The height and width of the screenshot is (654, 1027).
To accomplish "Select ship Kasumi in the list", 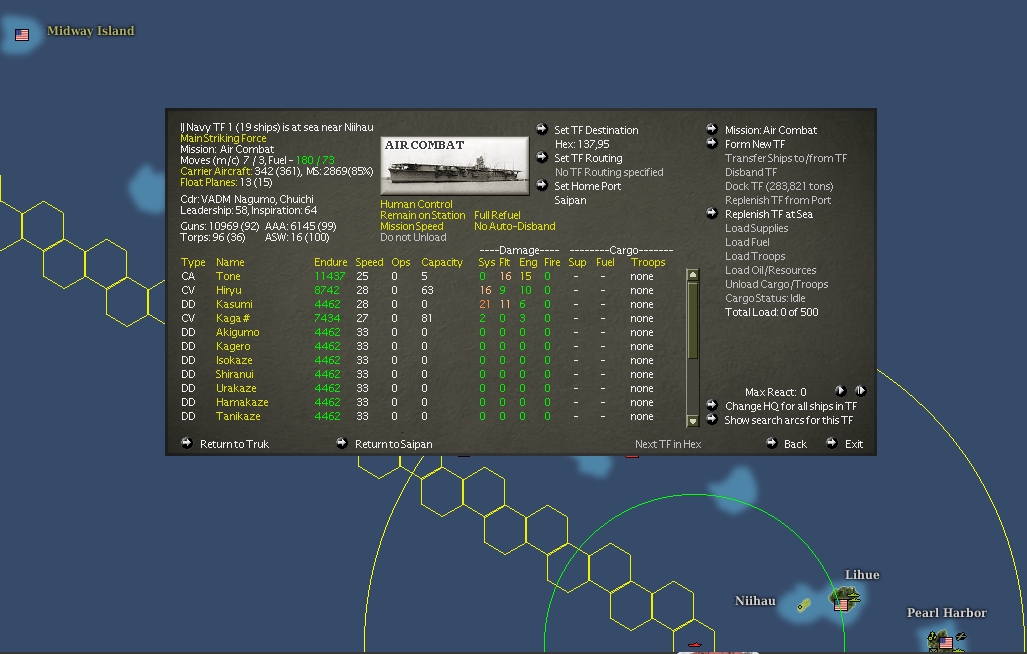I will (x=234, y=304).
